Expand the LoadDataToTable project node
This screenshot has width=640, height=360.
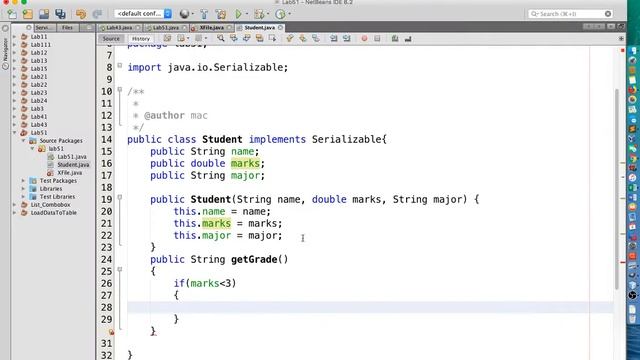[x=15, y=213]
